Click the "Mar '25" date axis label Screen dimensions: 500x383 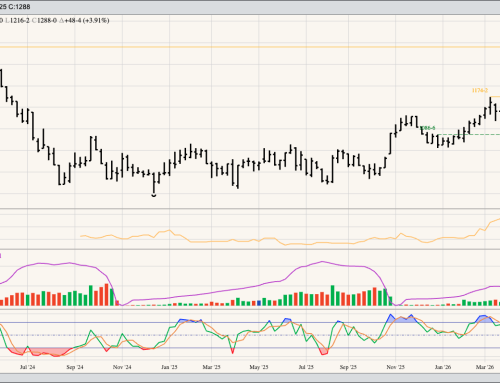coord(211,367)
